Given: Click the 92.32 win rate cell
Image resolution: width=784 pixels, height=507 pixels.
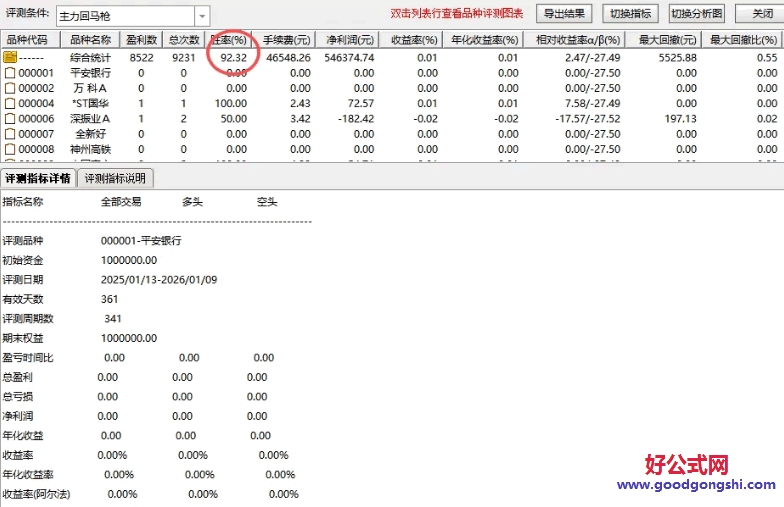Looking at the screenshot, I should [234, 58].
